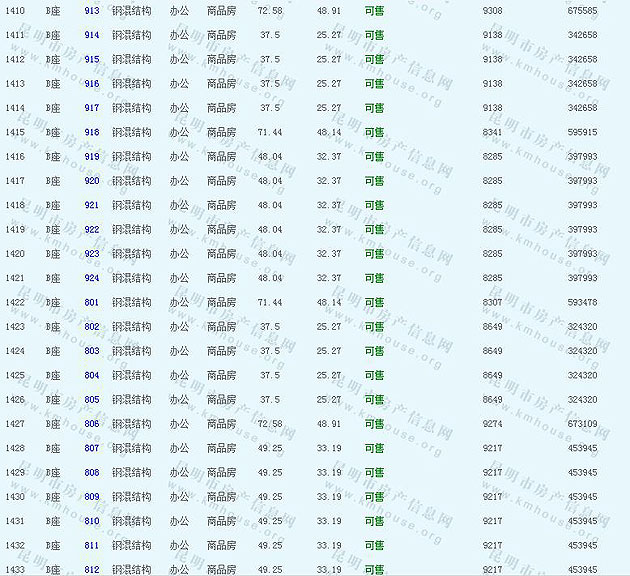The width and height of the screenshot is (630, 576).
Task: Click 可售 status in row 1415
Action: 374,132
